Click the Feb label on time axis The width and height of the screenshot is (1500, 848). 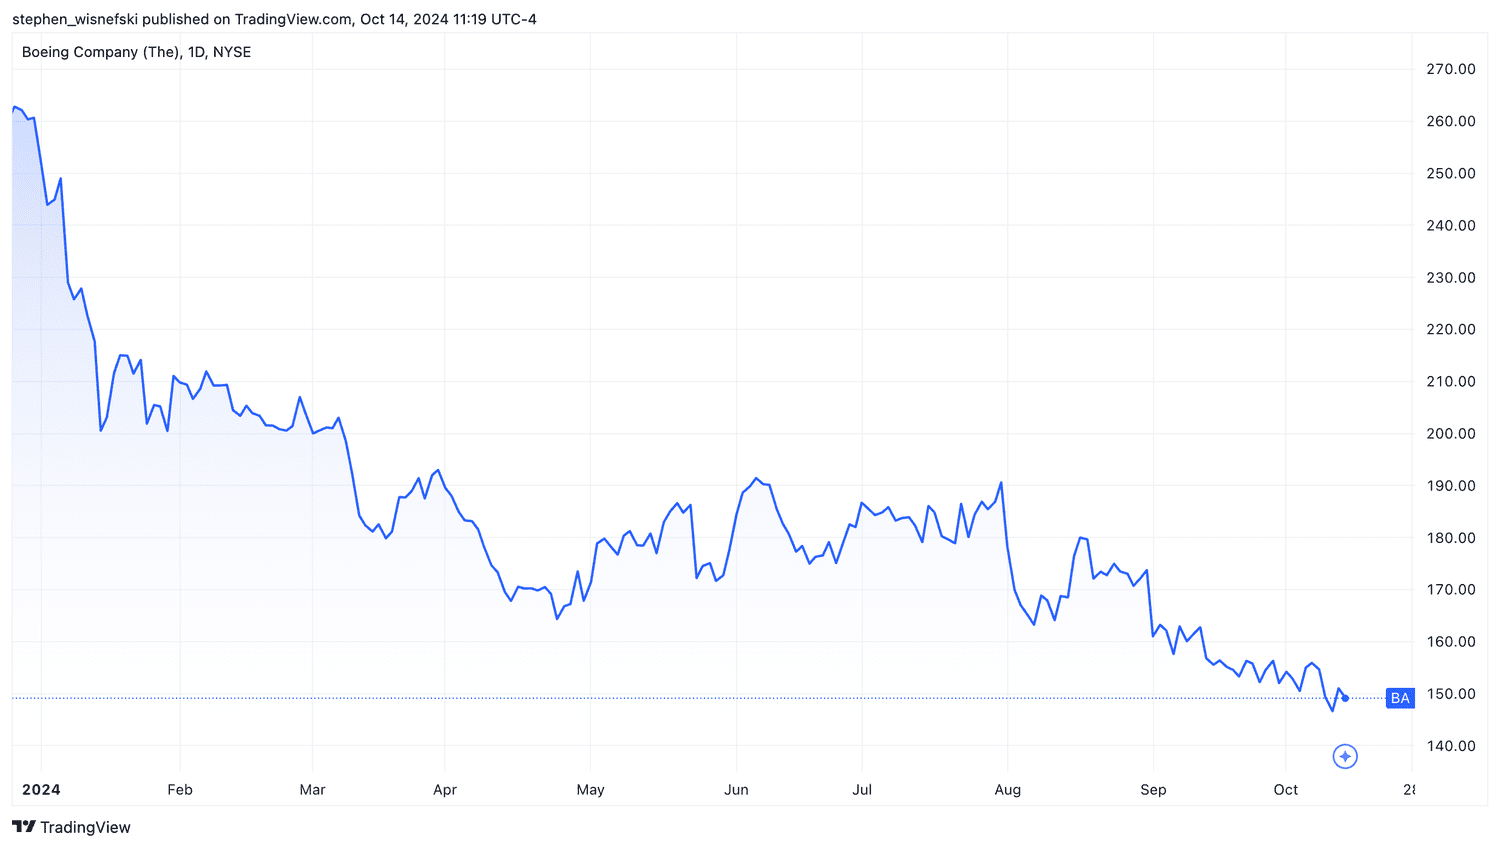click(x=180, y=789)
